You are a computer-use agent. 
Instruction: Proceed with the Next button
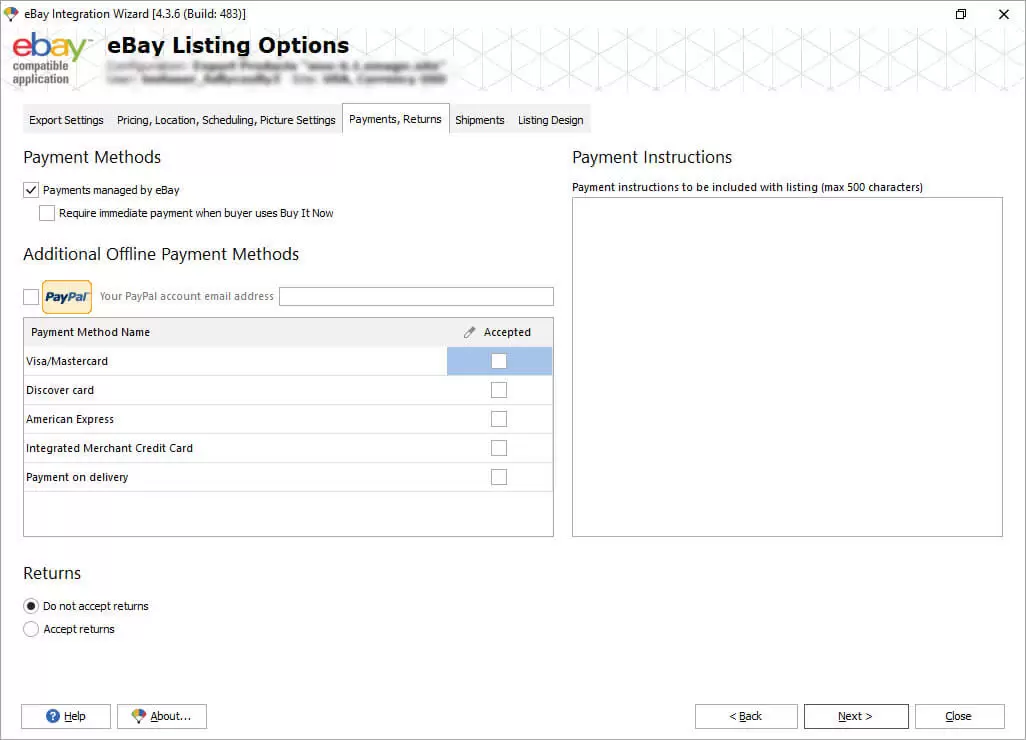point(855,716)
